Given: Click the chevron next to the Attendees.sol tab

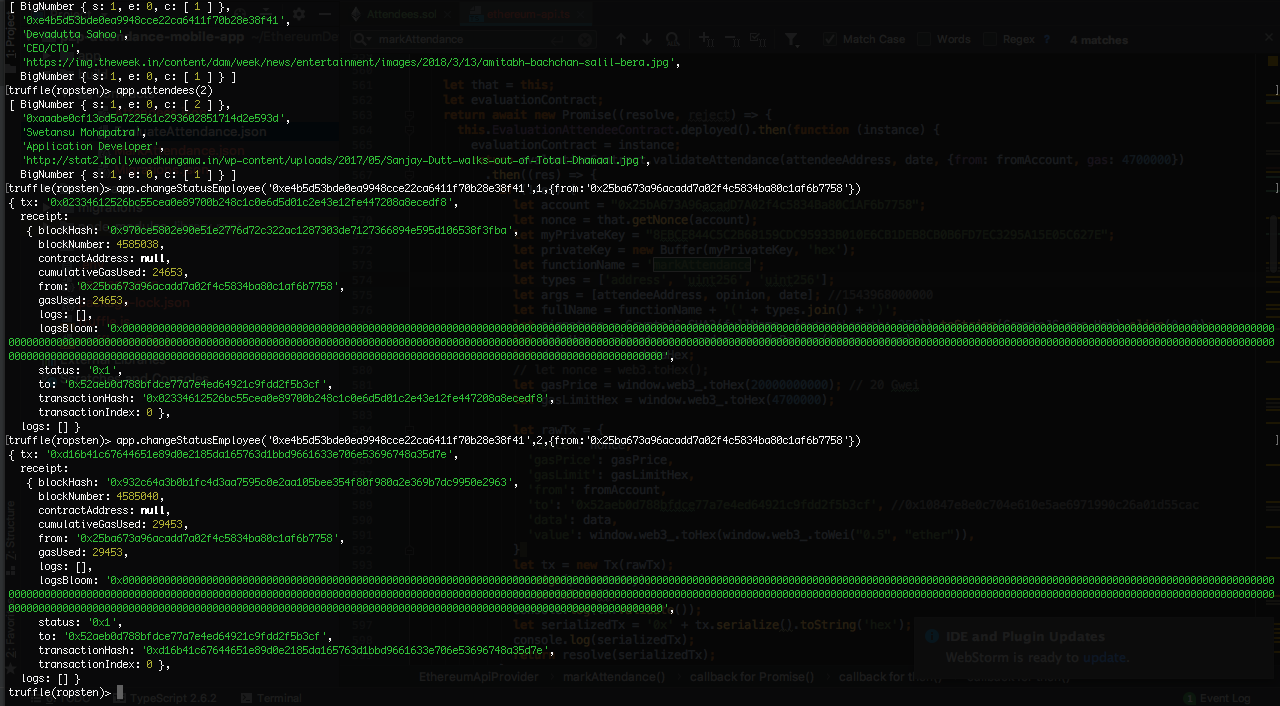Looking at the screenshot, I should [446, 14].
